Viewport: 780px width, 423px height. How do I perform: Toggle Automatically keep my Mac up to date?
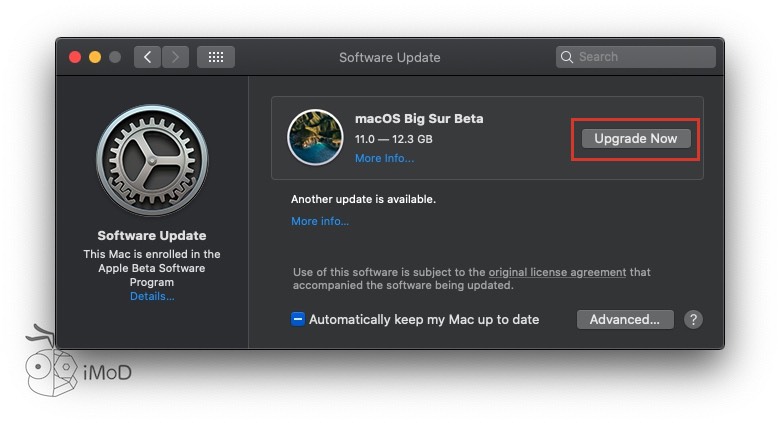298,320
